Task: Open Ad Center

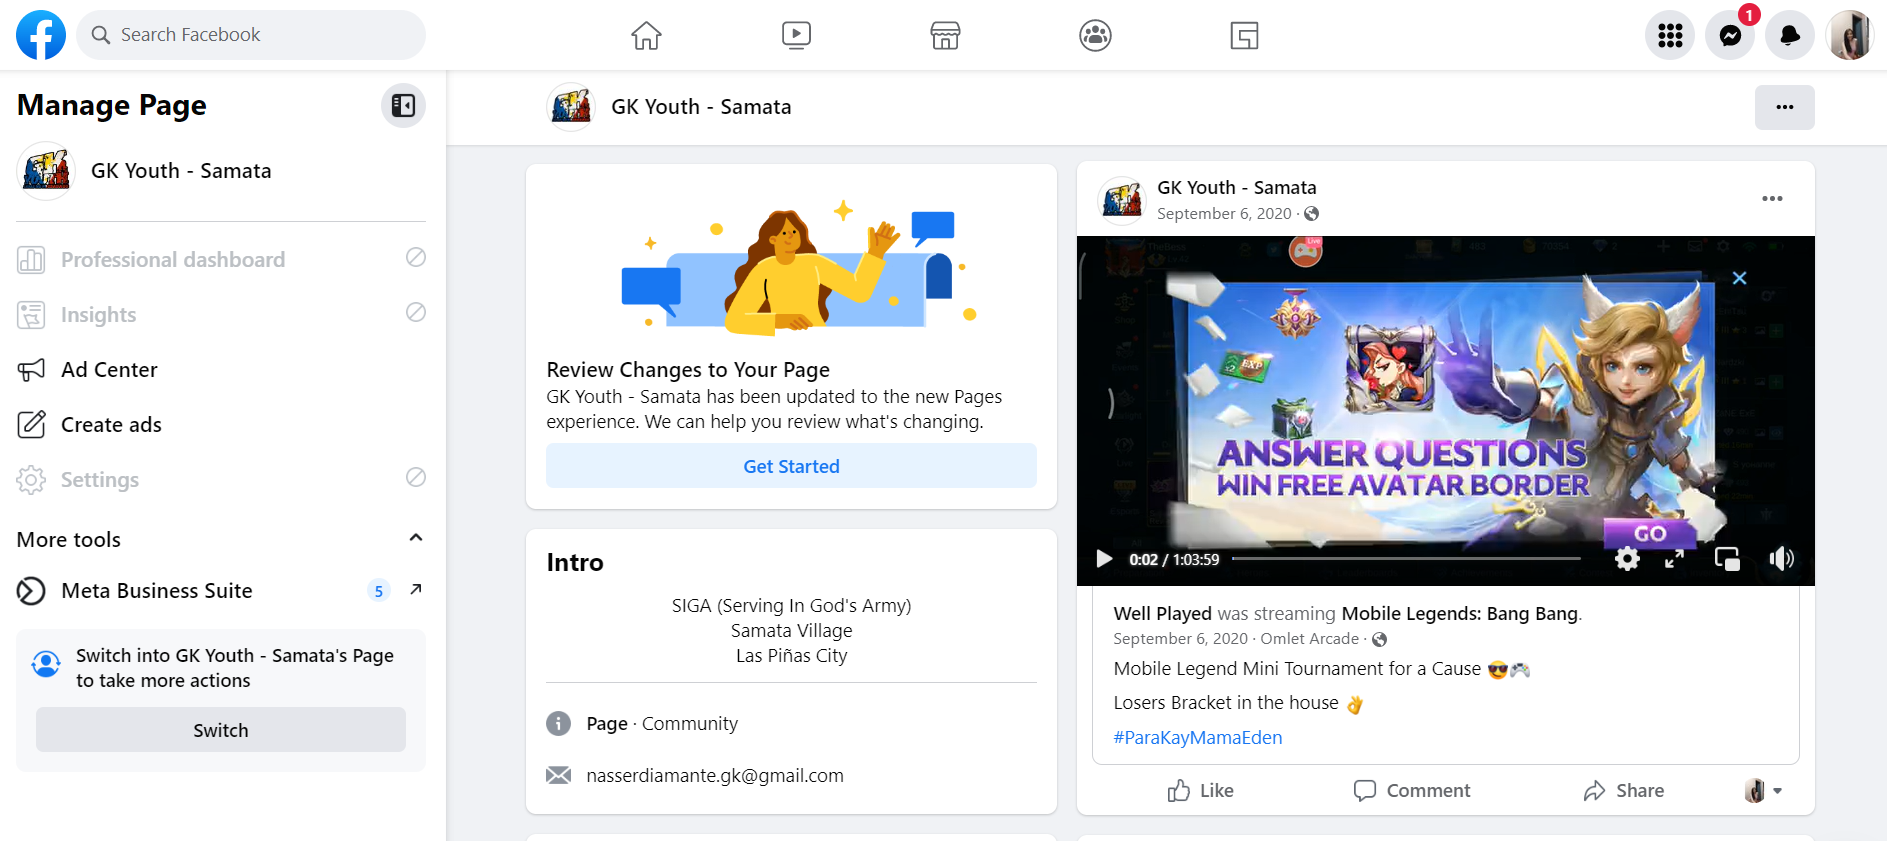Action: click(x=221, y=370)
